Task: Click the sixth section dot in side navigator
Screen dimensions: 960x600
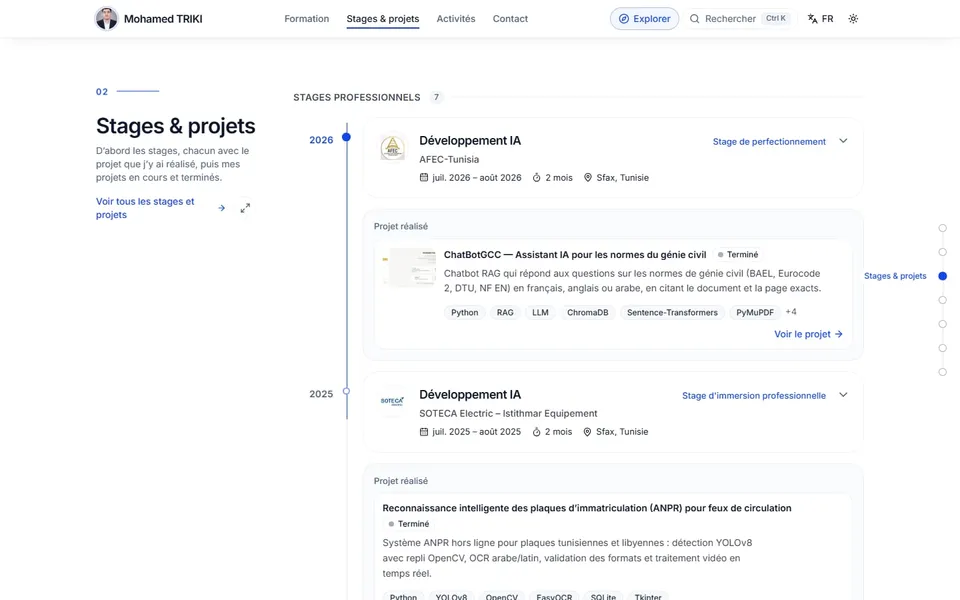Action: pyautogui.click(x=942, y=348)
